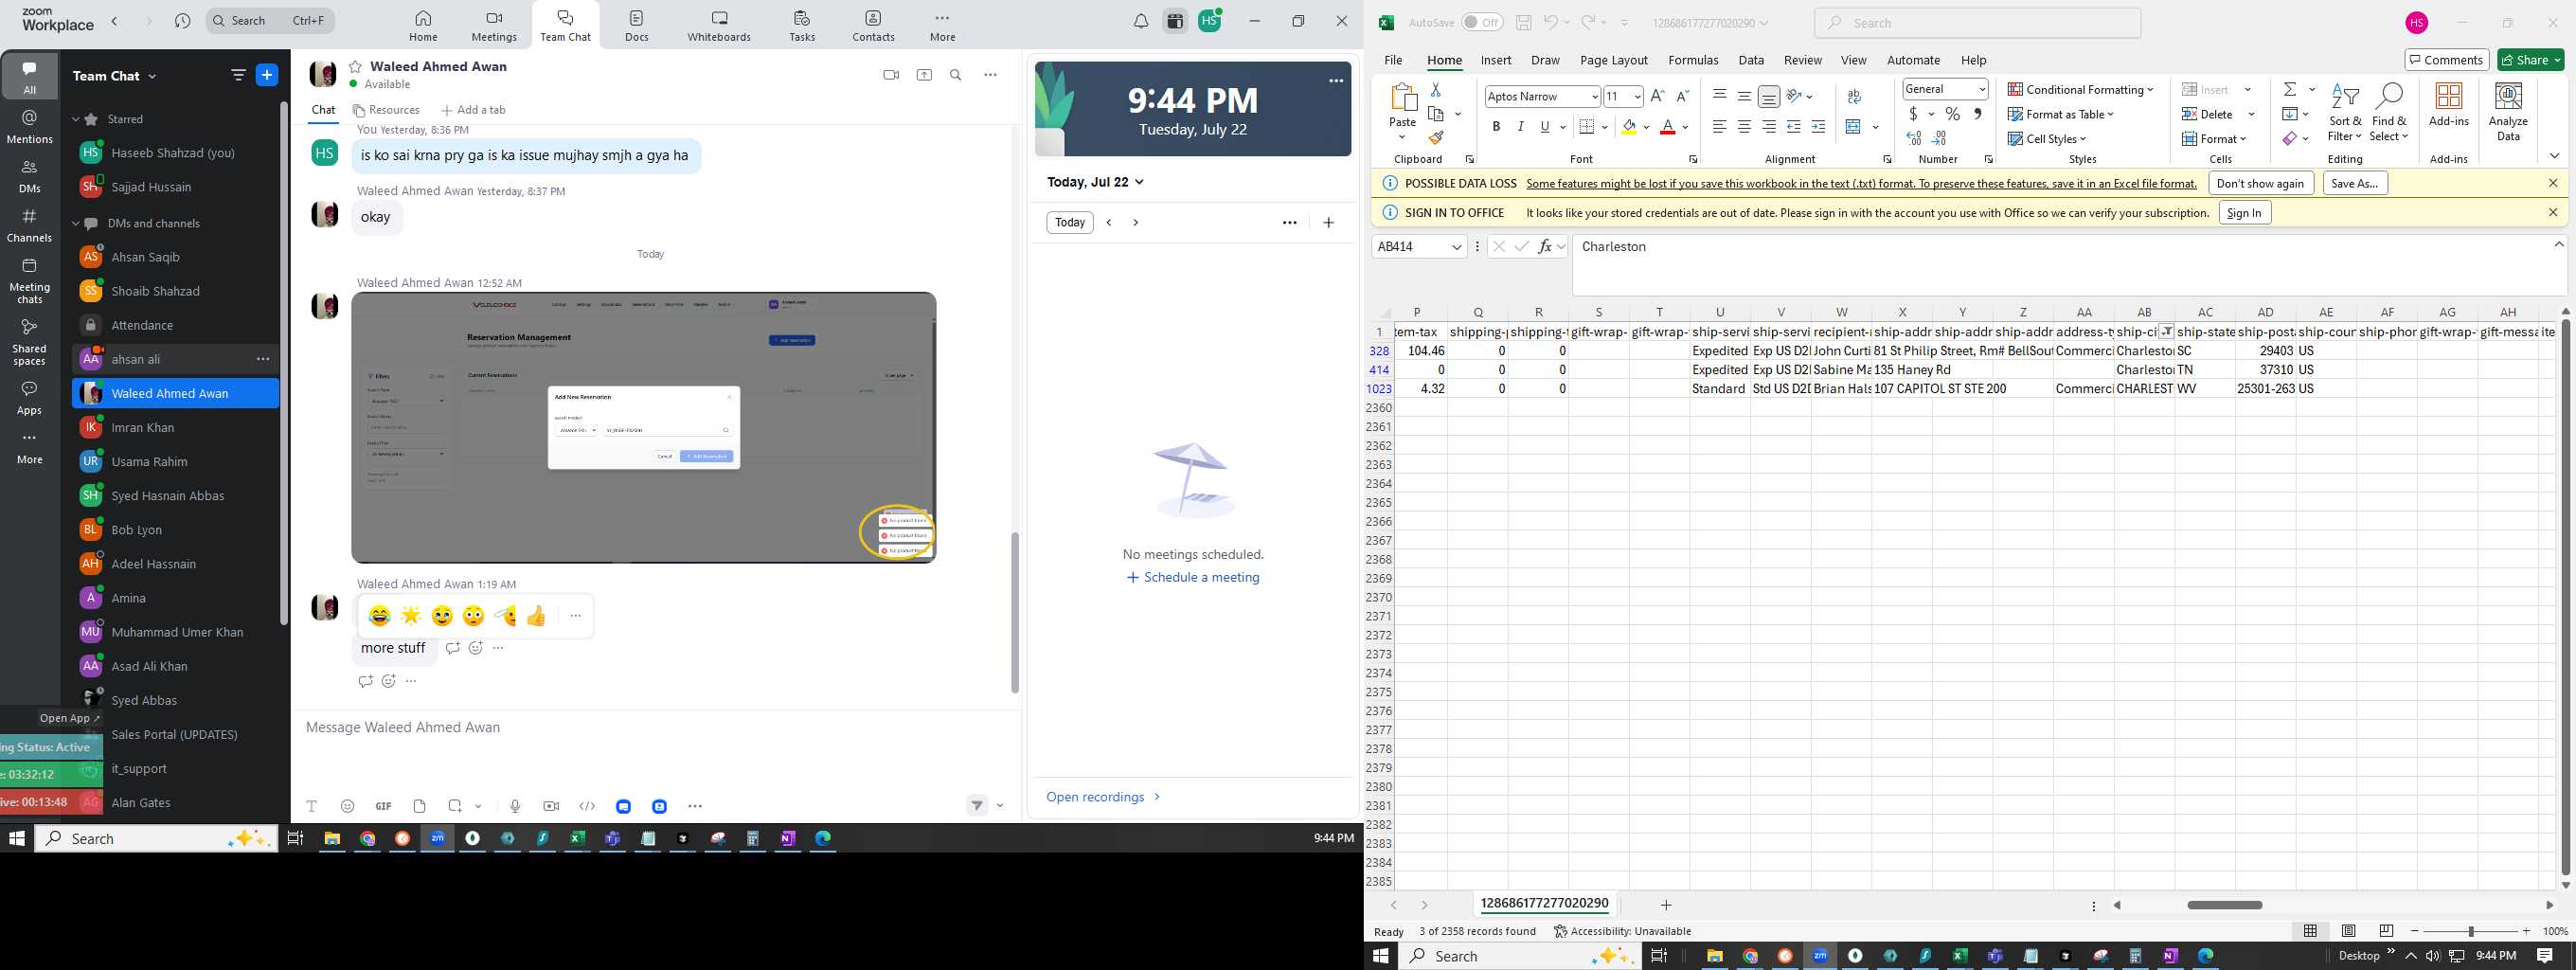Record a video message in Zoom chat
2576x970 pixels.
(551, 806)
